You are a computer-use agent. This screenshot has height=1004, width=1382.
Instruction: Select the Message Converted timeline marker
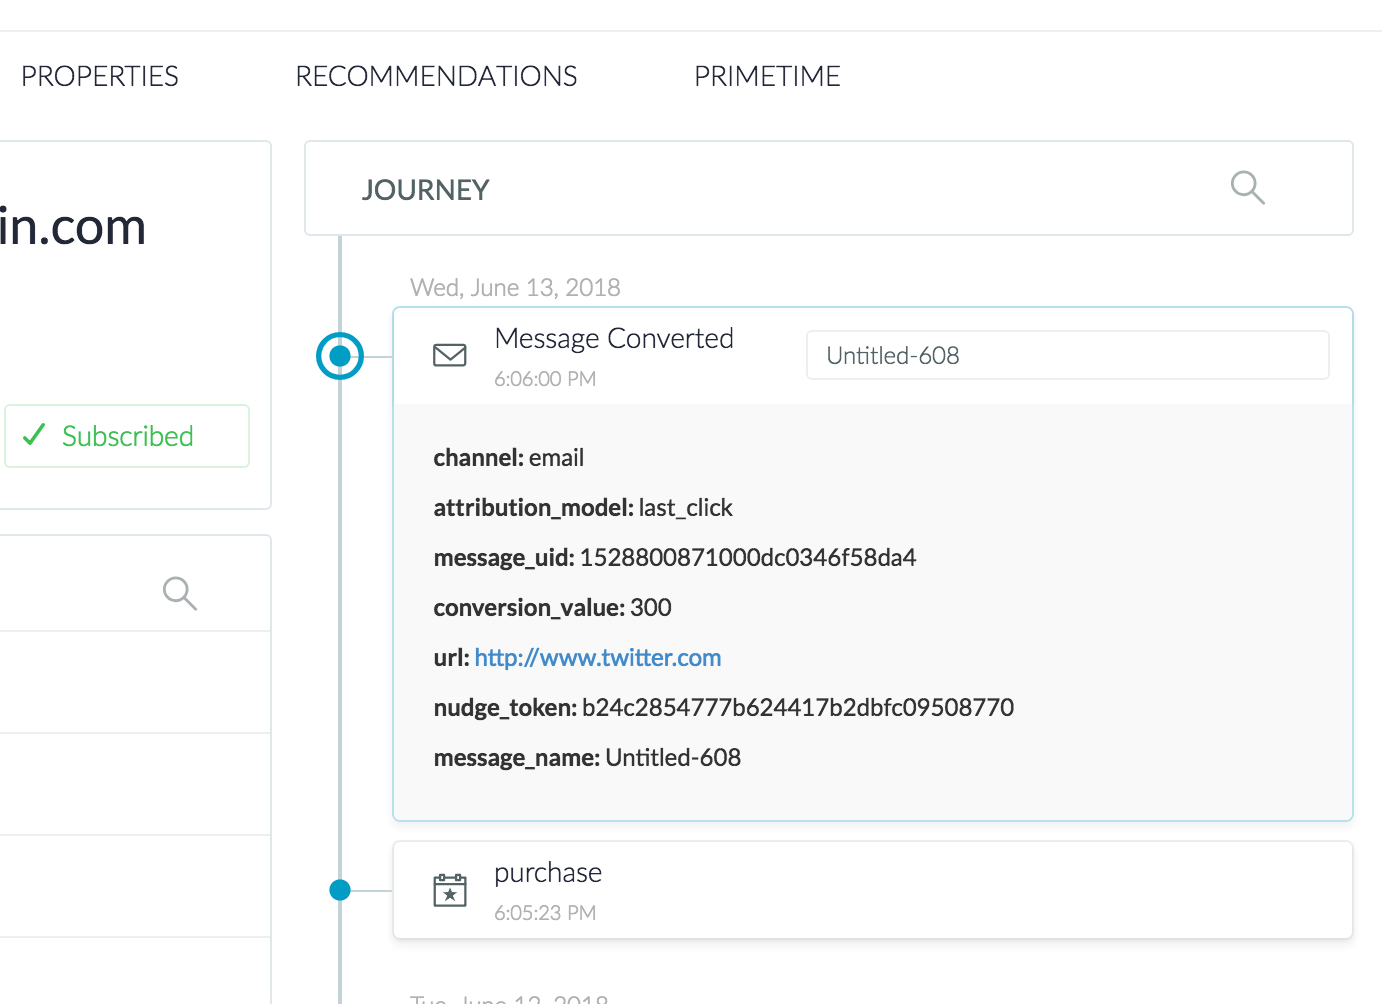340,356
